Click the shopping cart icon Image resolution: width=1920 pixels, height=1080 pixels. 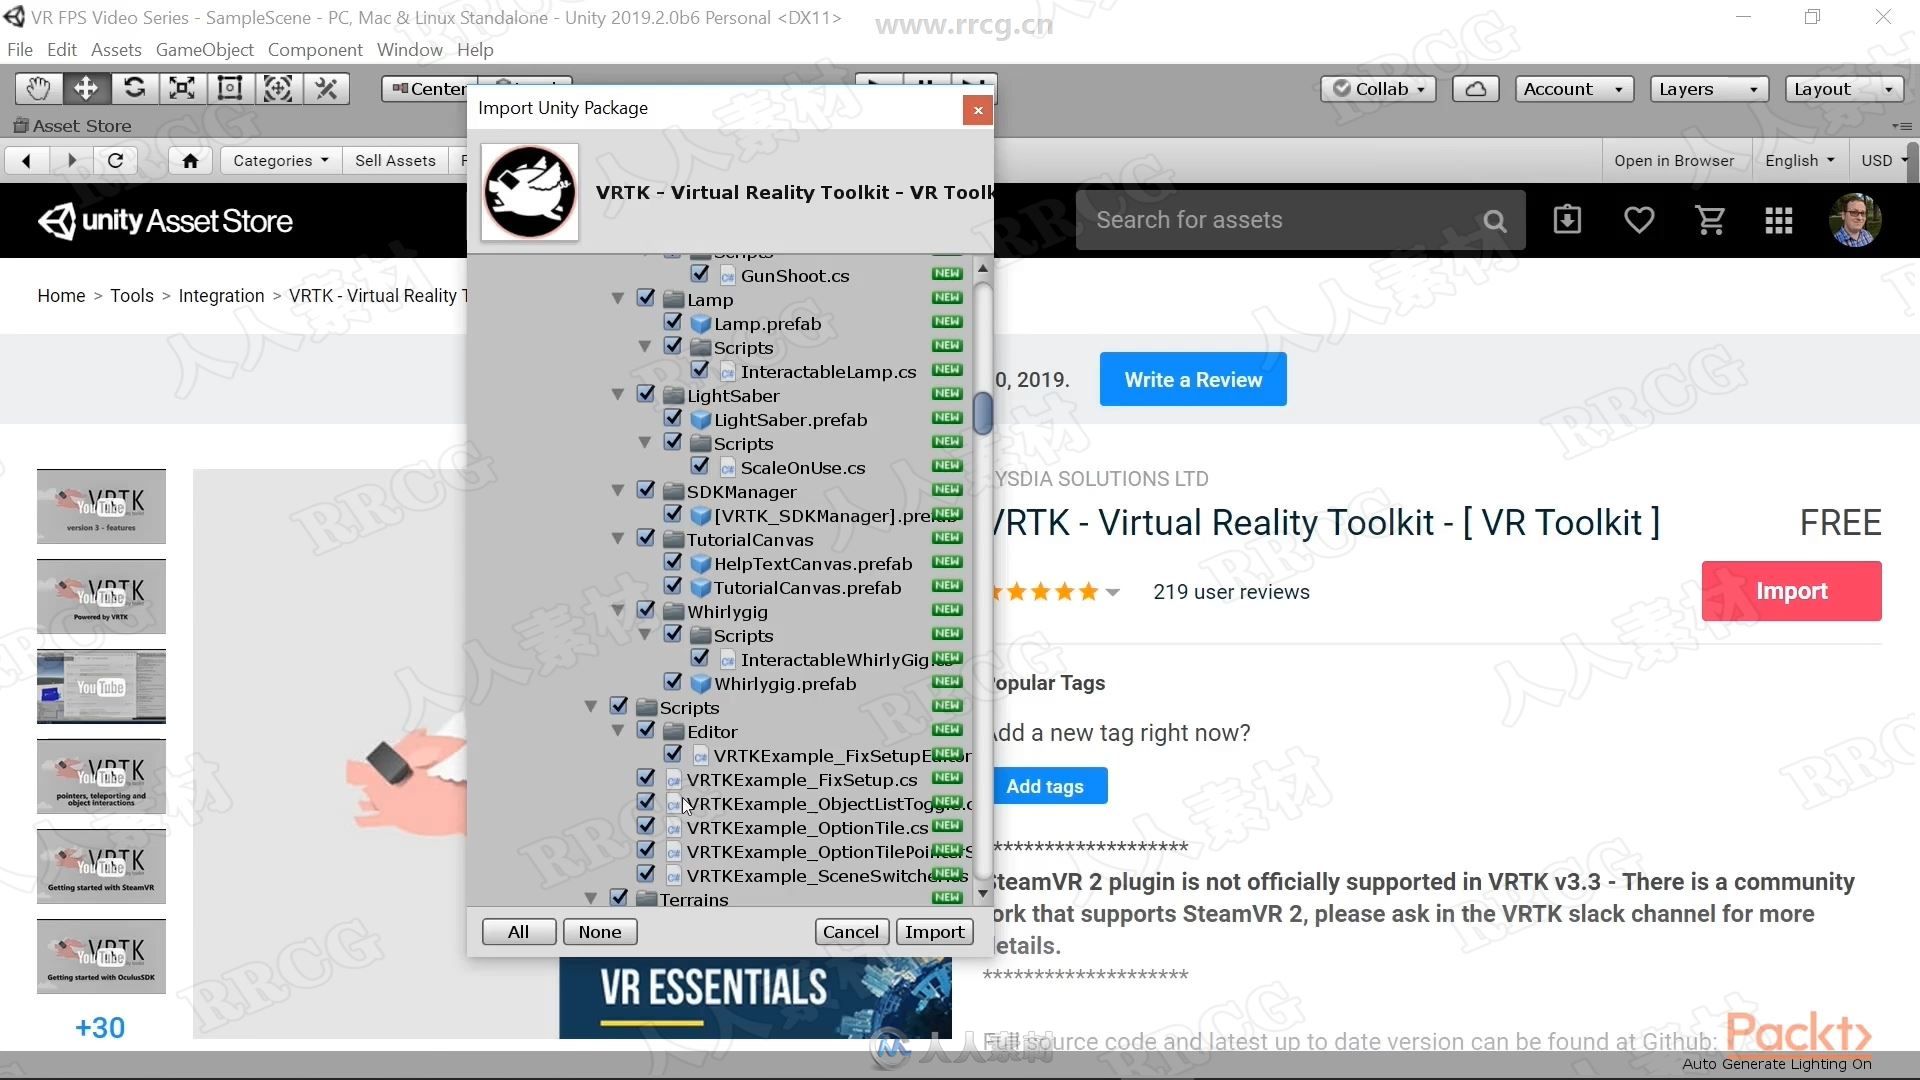[x=1712, y=219]
